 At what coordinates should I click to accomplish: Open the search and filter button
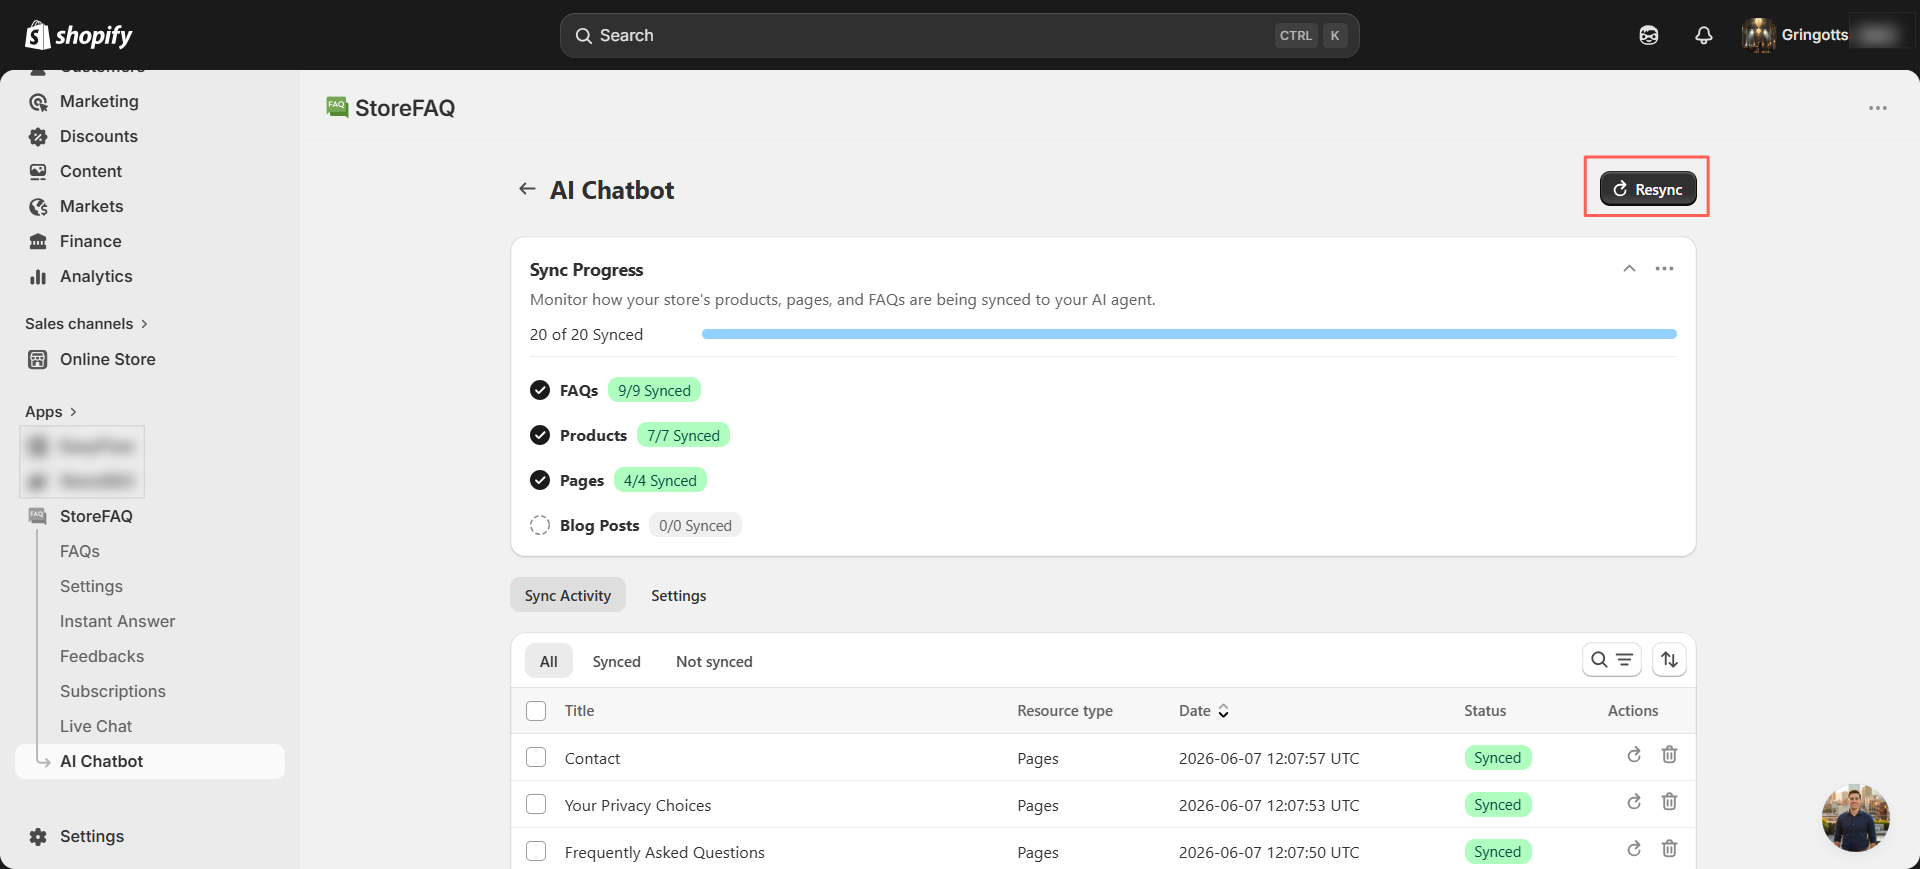(1612, 660)
